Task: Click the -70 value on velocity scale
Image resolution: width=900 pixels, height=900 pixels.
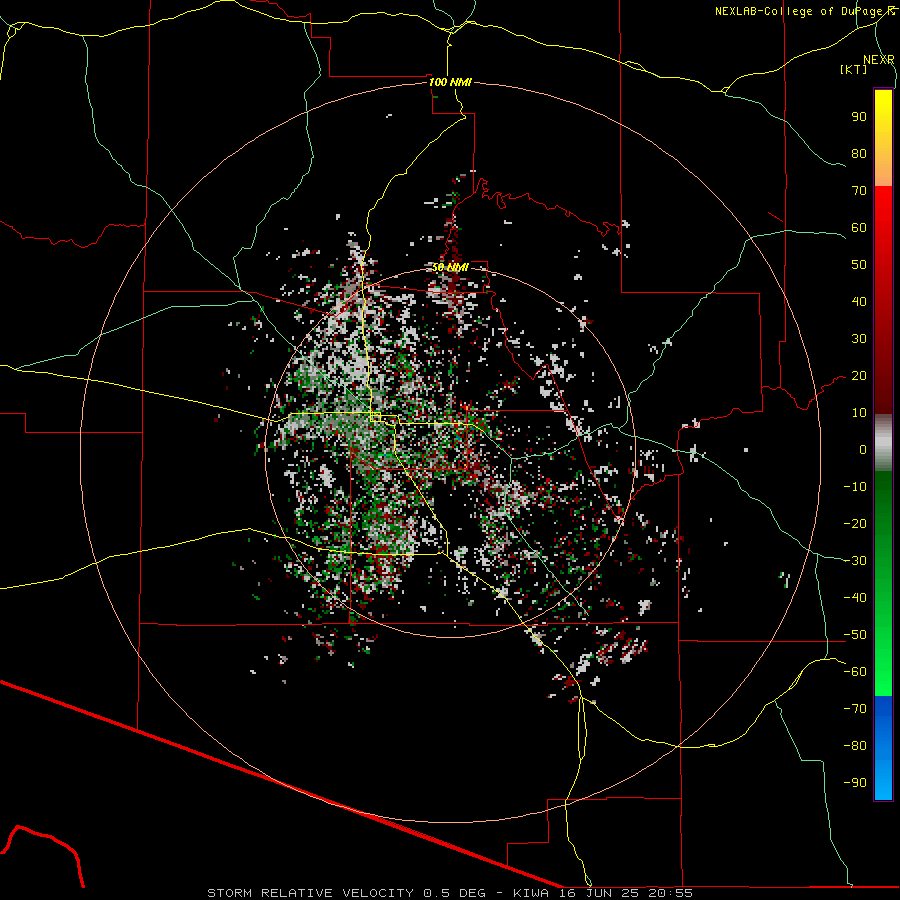Action: click(855, 709)
